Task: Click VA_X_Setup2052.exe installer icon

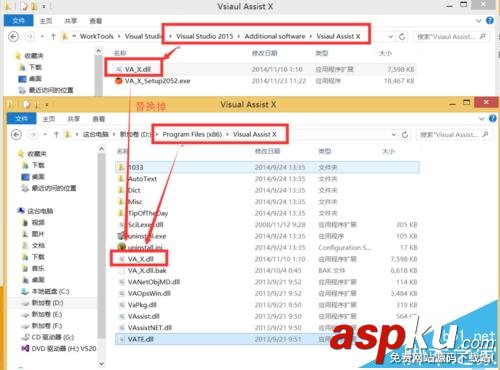Action: pyautogui.click(x=119, y=81)
